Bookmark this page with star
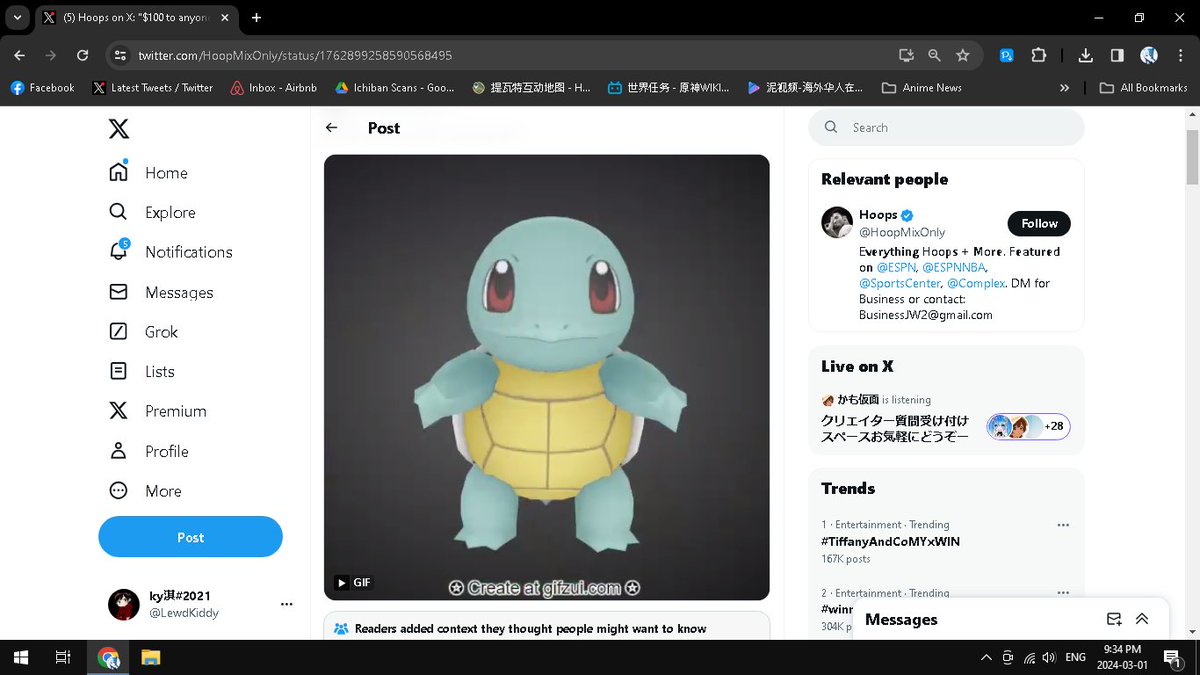 click(963, 55)
